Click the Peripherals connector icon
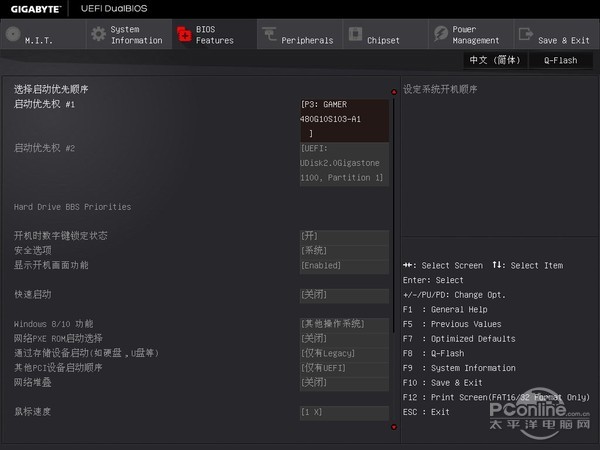The width and height of the screenshot is (600, 450). [x=269, y=34]
